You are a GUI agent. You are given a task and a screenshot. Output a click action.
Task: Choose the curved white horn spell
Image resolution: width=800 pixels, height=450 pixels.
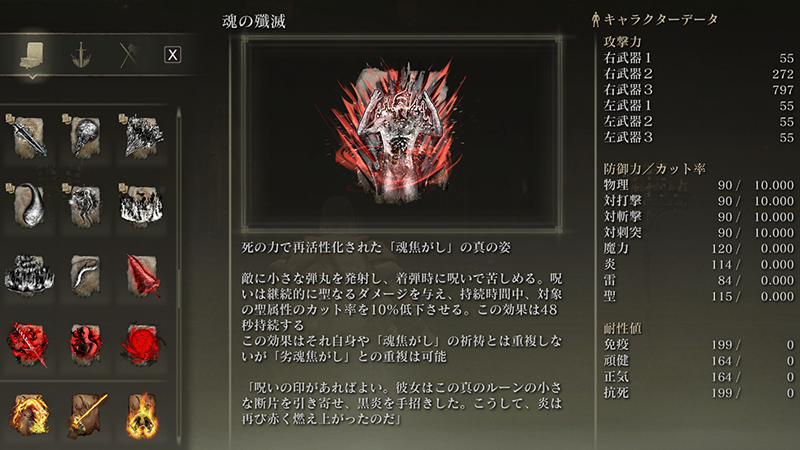click(85, 276)
